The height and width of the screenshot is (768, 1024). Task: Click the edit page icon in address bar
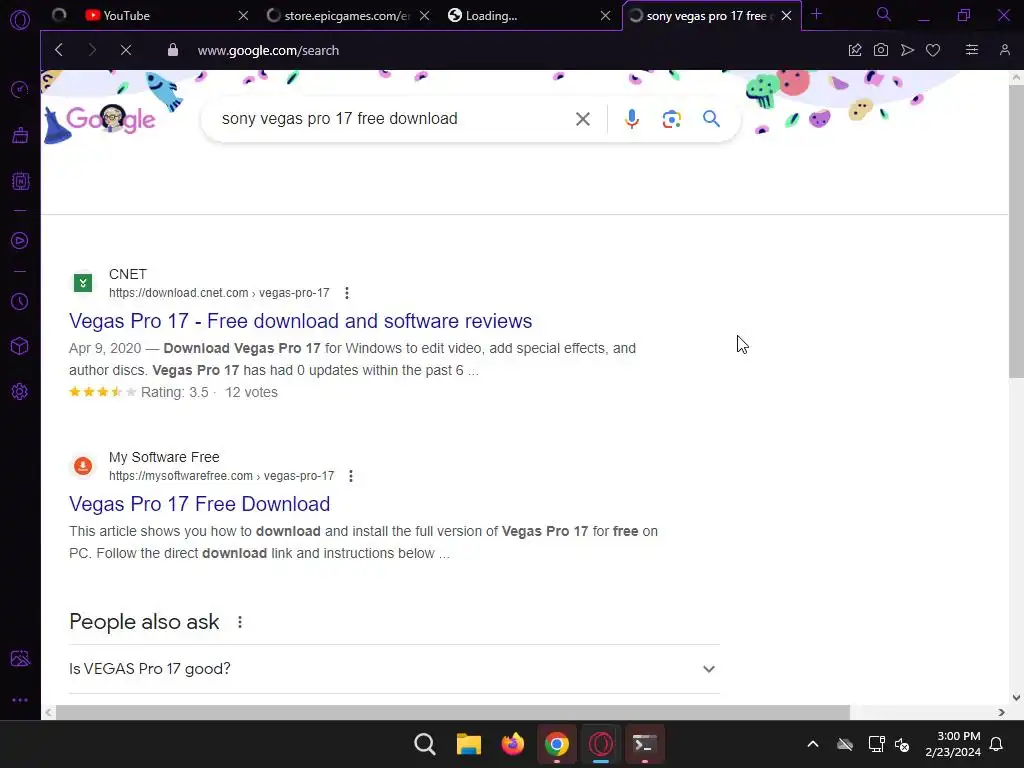click(x=855, y=50)
